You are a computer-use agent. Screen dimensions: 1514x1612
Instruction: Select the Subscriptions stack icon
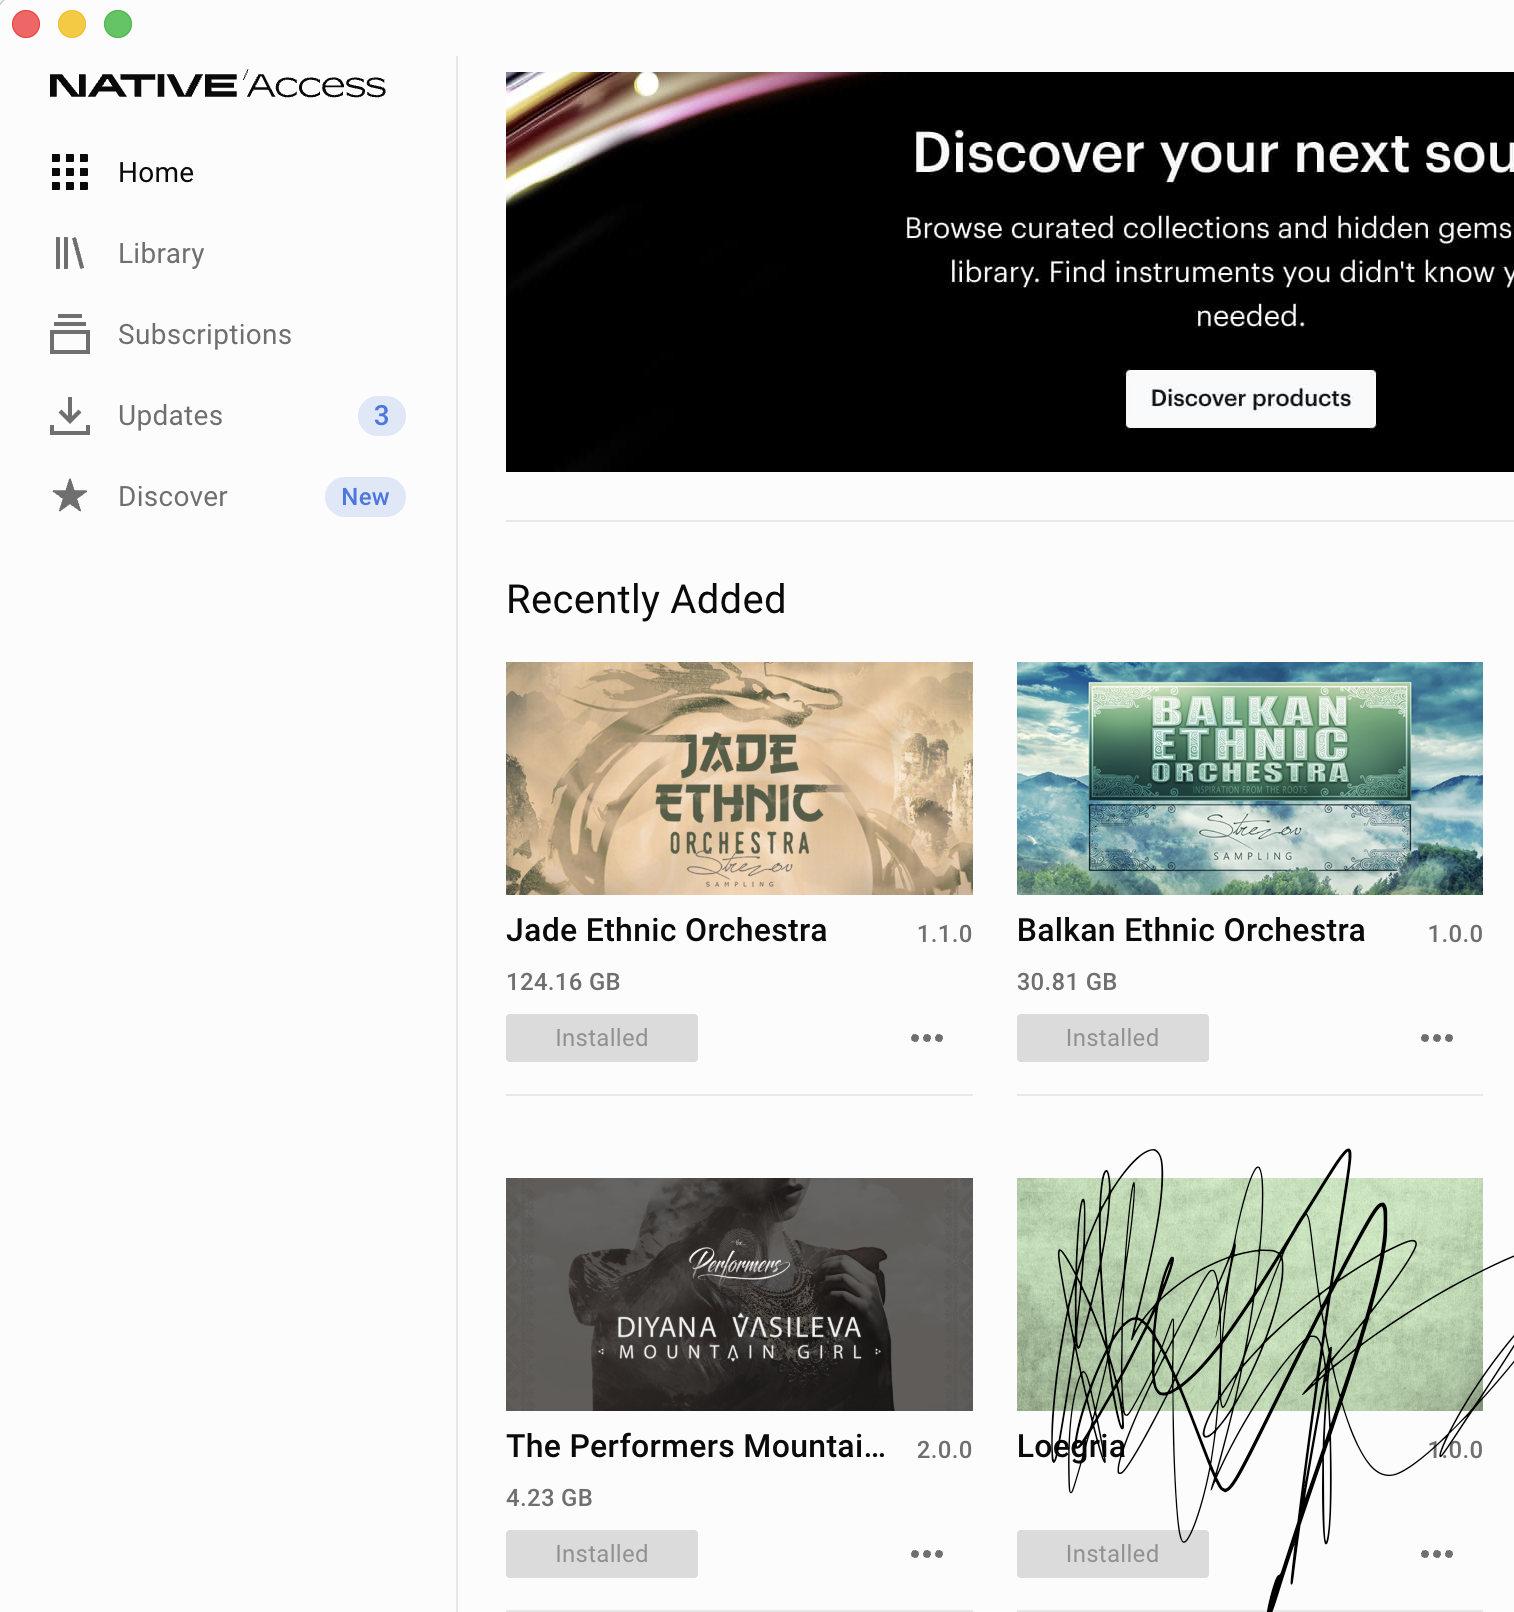[70, 334]
